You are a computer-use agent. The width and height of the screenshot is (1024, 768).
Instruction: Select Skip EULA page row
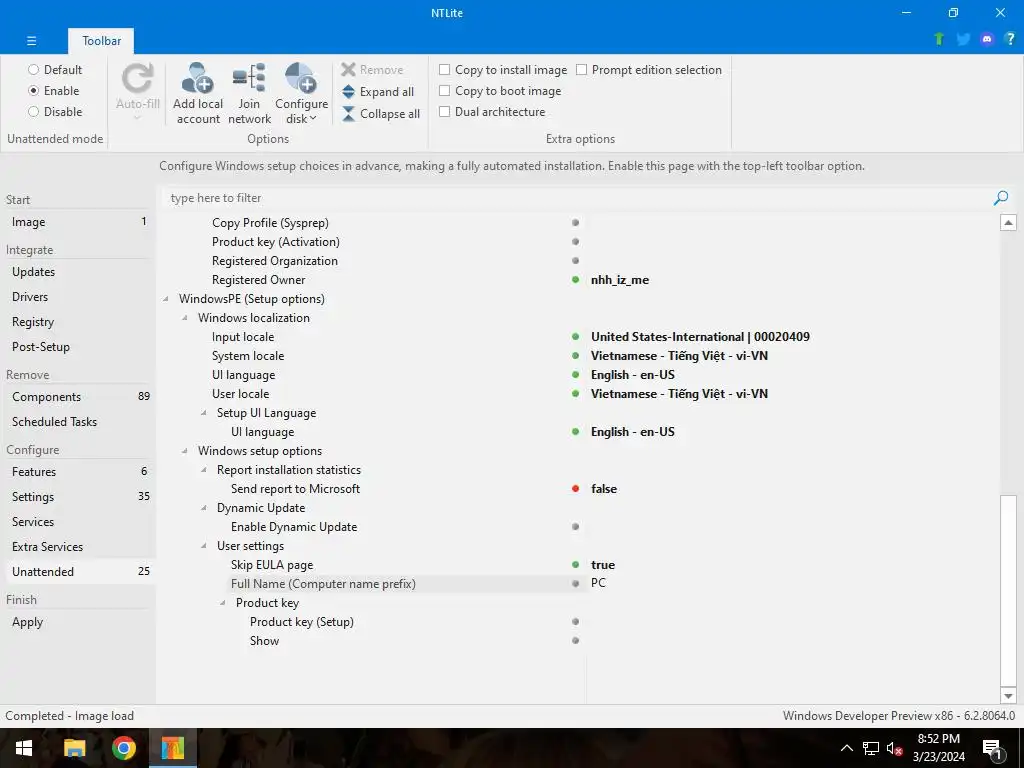[578, 565]
